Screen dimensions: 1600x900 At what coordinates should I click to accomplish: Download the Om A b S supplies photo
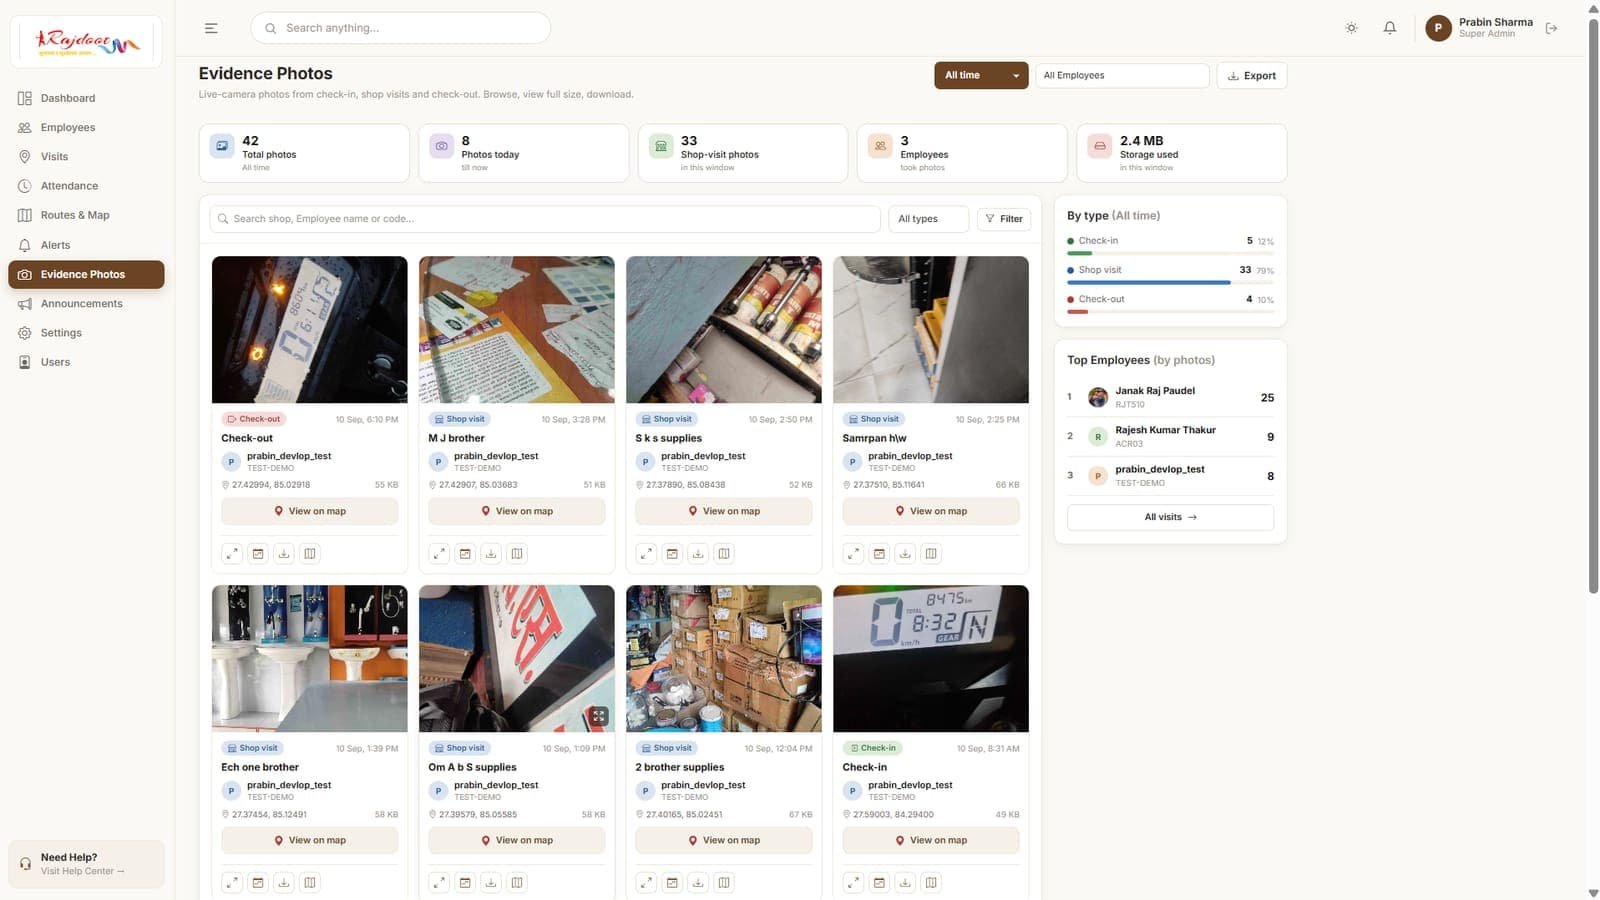tap(491, 883)
